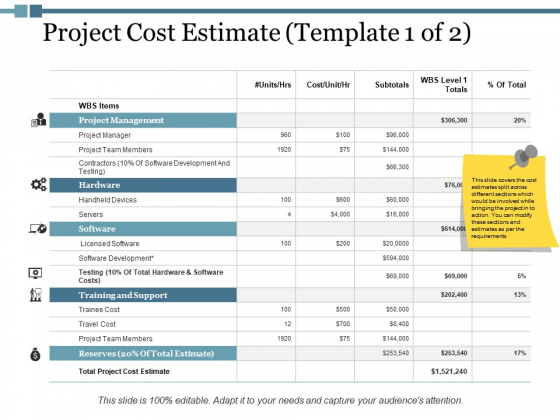This screenshot has height=420, width=560.
Task: Select the Reserves (20% Of Total Estimate) header
Action: [x=143, y=354]
